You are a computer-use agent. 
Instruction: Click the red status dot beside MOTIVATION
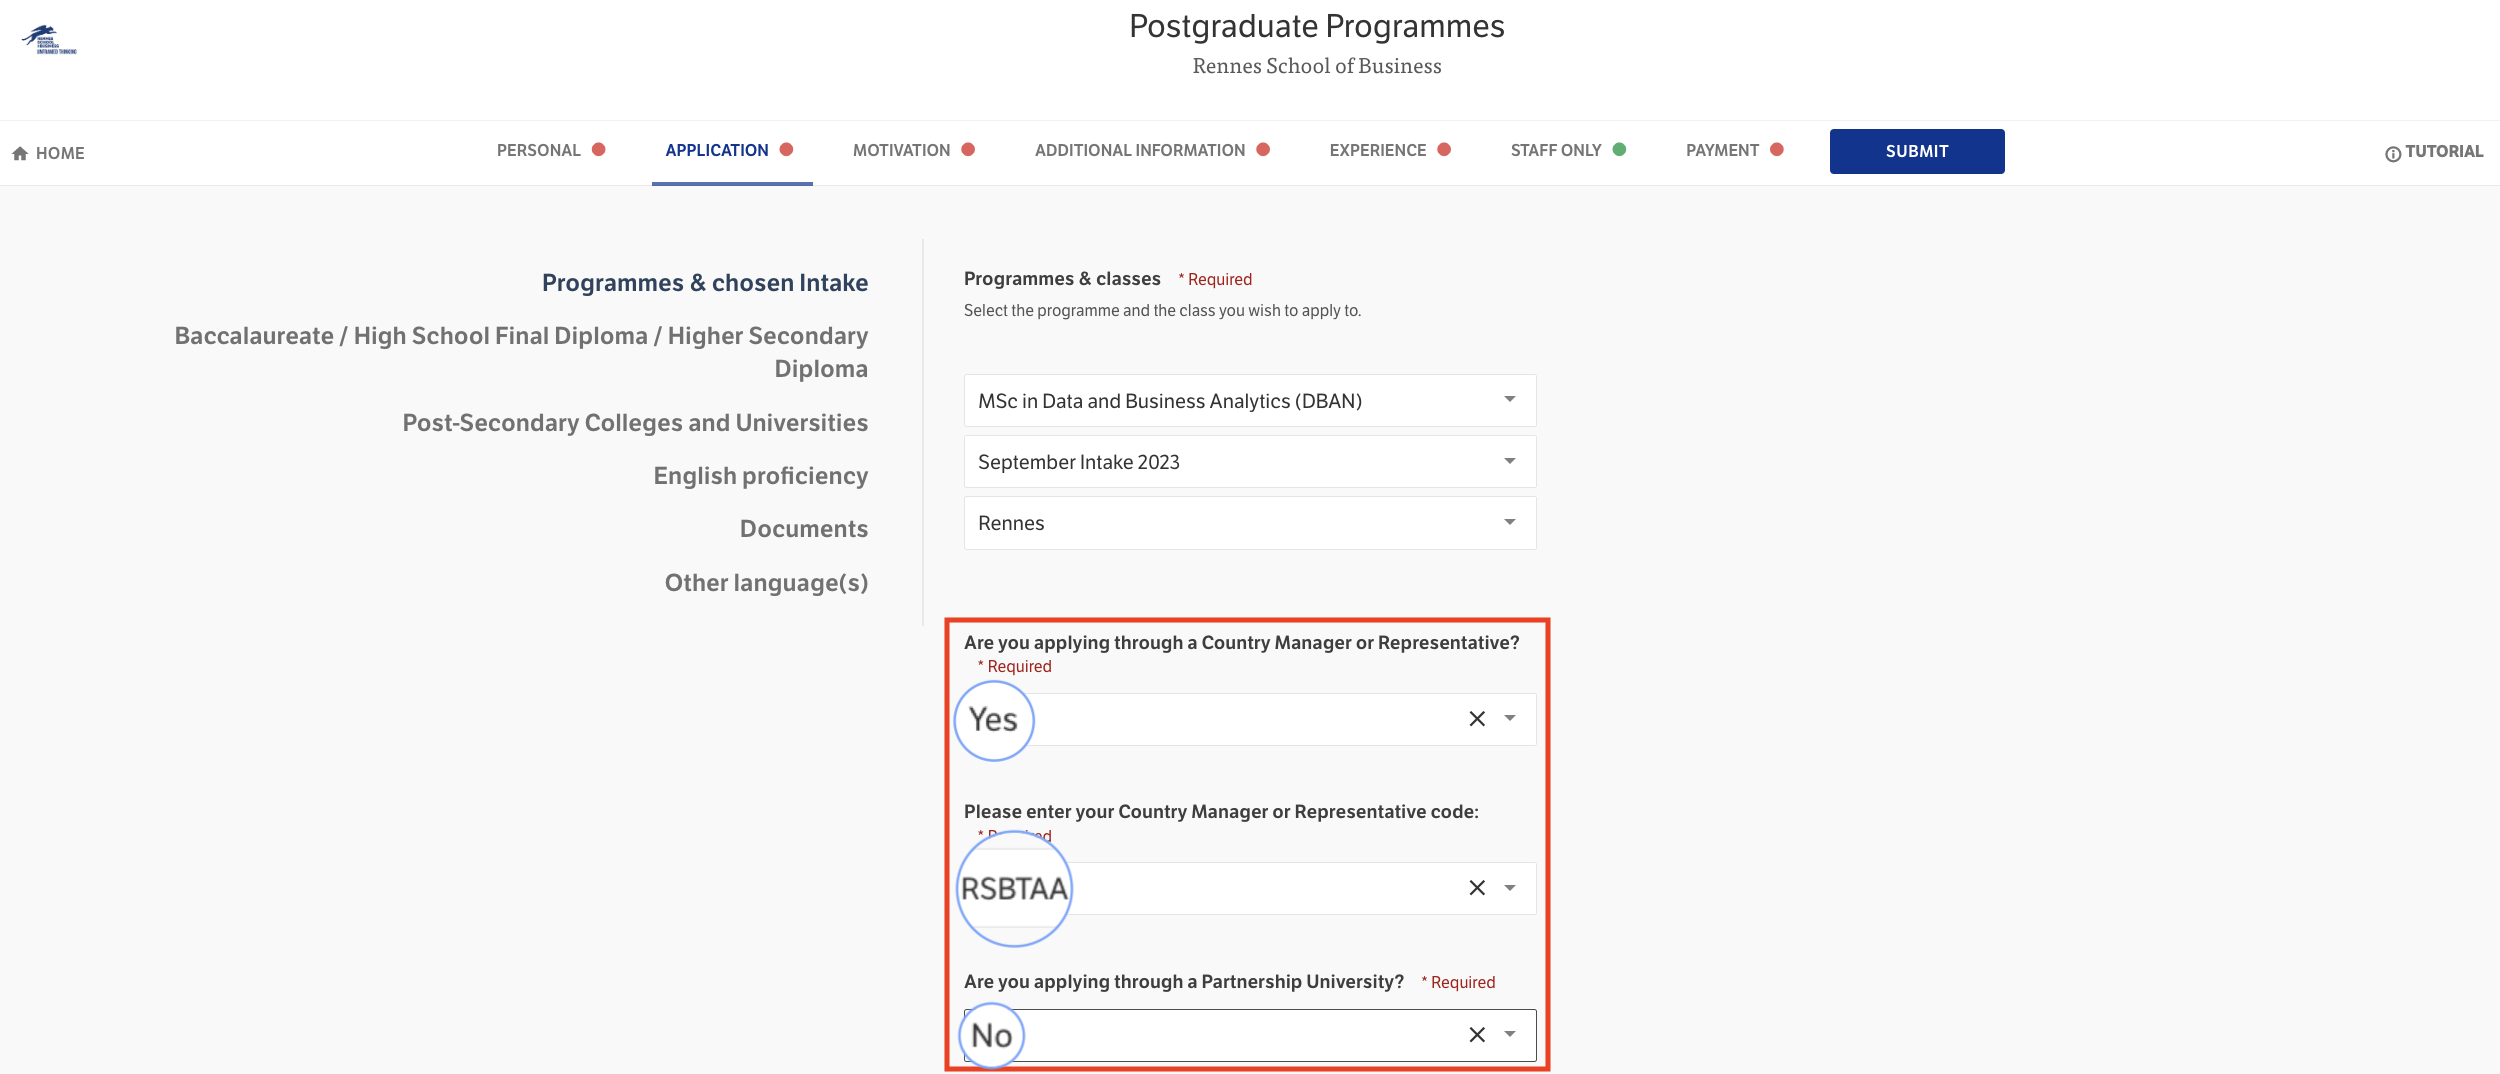967,150
